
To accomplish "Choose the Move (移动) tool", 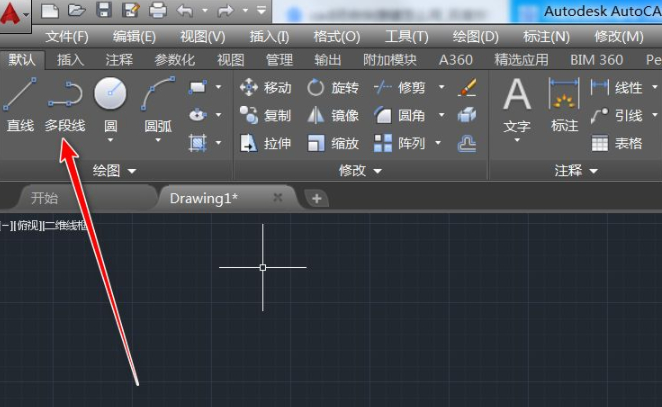I will [266, 88].
